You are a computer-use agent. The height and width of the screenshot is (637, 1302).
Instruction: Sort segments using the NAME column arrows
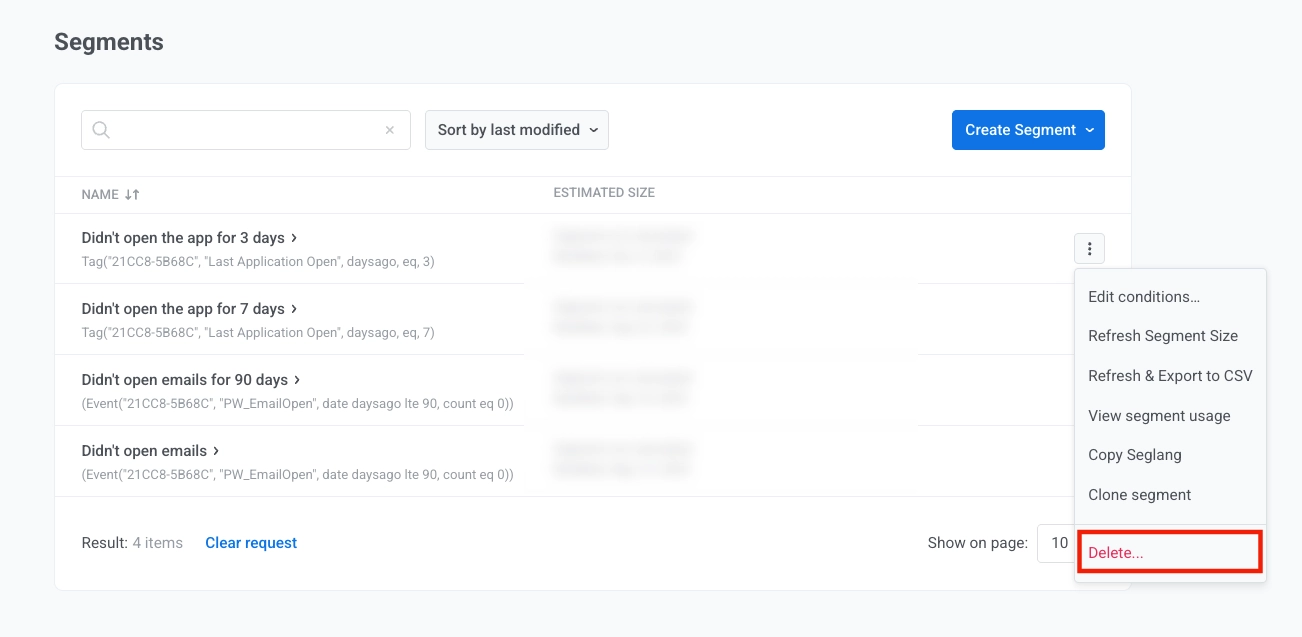133,194
